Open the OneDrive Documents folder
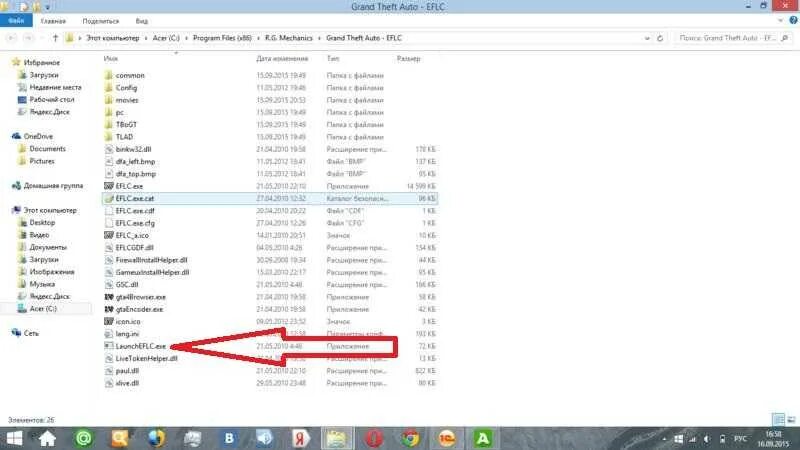Image resolution: width=800 pixels, height=450 pixels. 47,148
